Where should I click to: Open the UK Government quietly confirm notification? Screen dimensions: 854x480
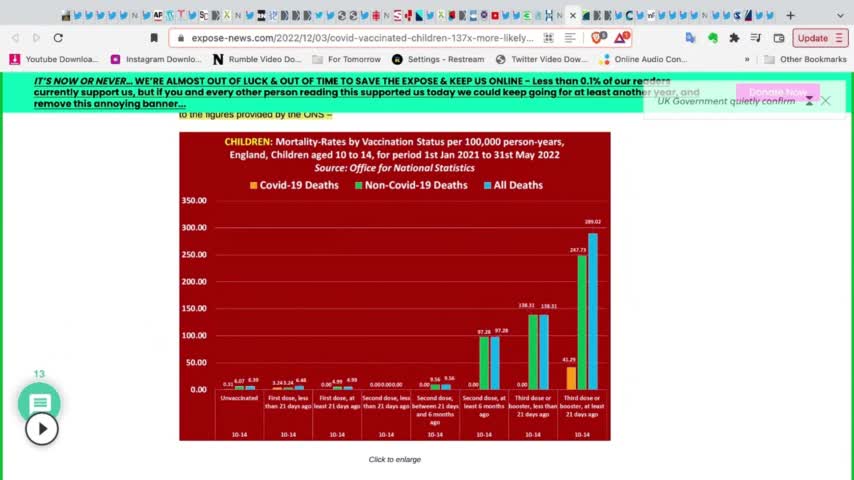[726, 101]
